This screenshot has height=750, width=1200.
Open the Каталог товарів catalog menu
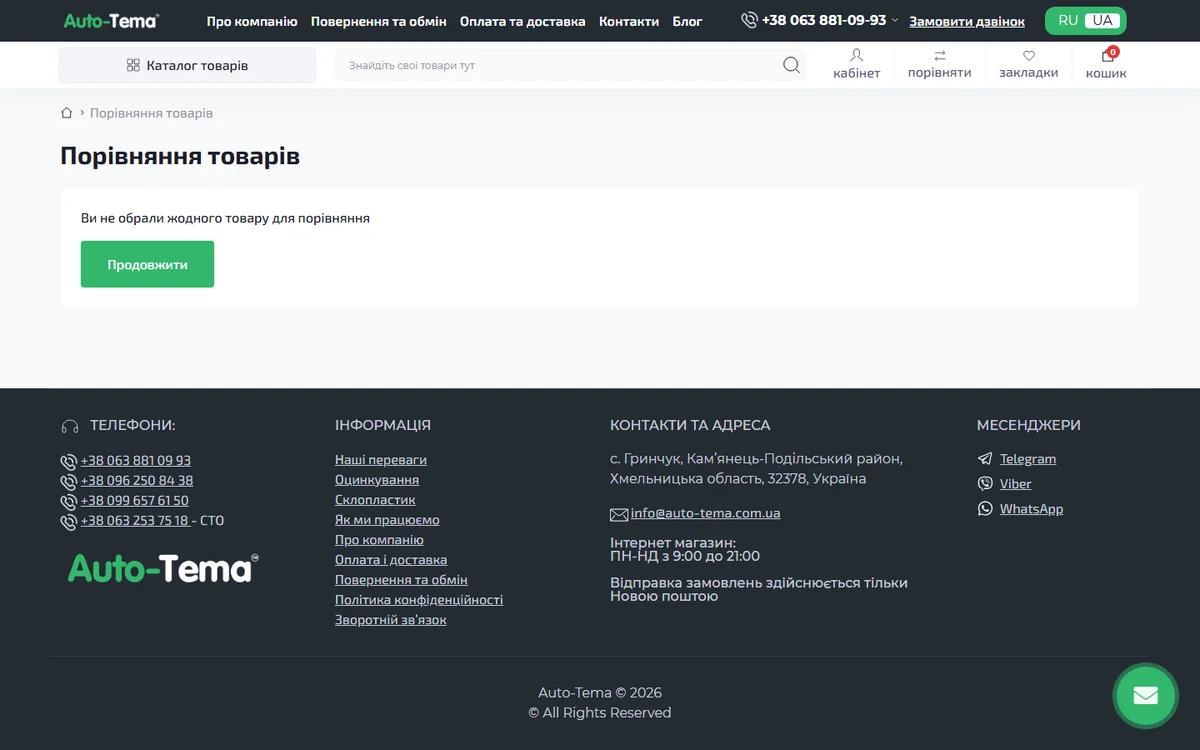coord(188,66)
